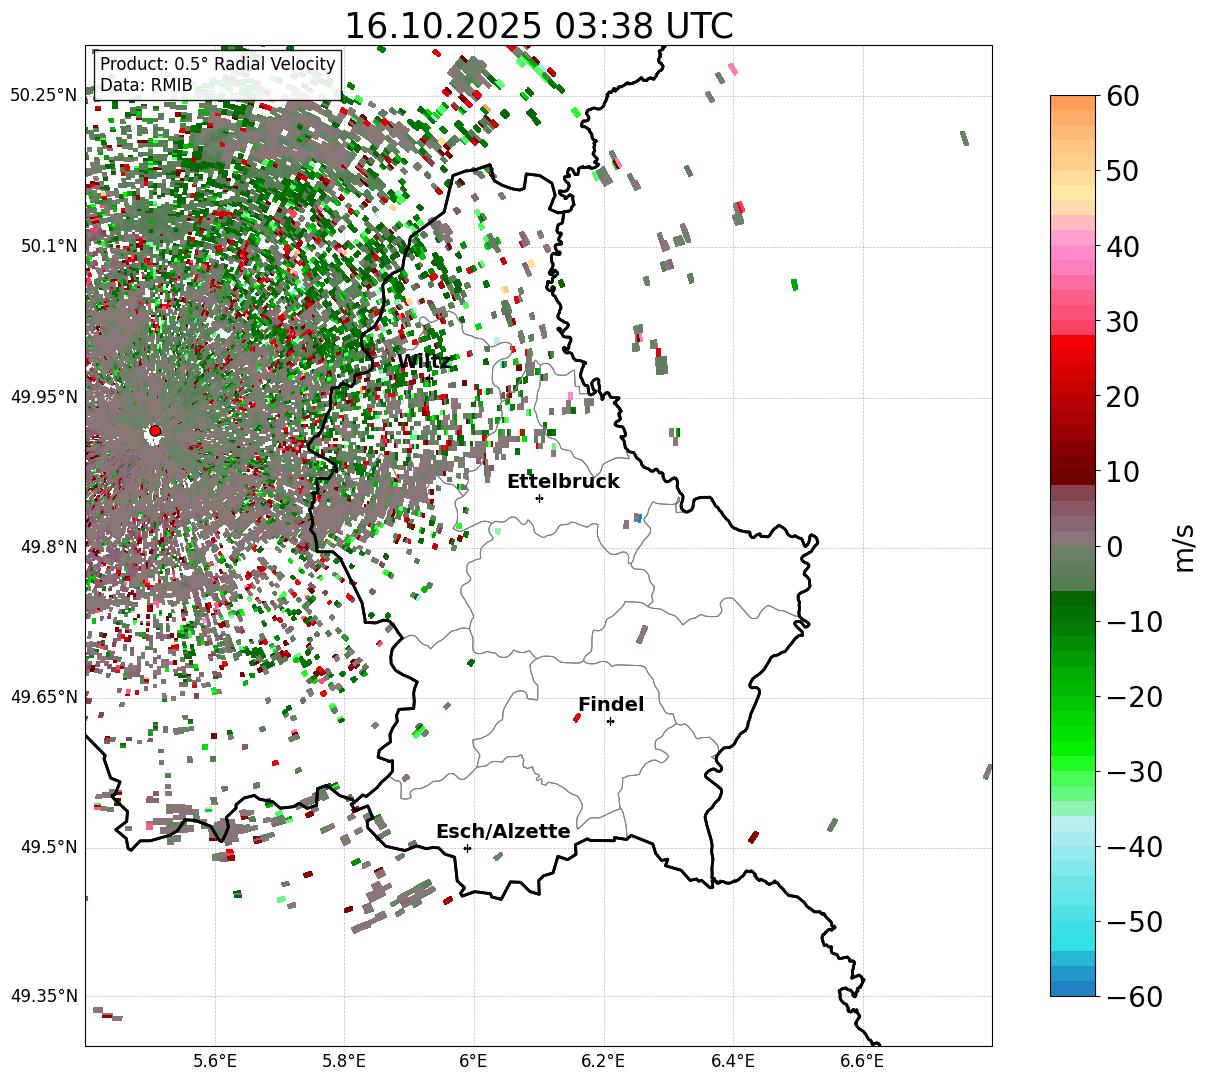Pick the orange colorbar segment near 60
The width and height of the screenshot is (1207, 1081).
point(1073,103)
